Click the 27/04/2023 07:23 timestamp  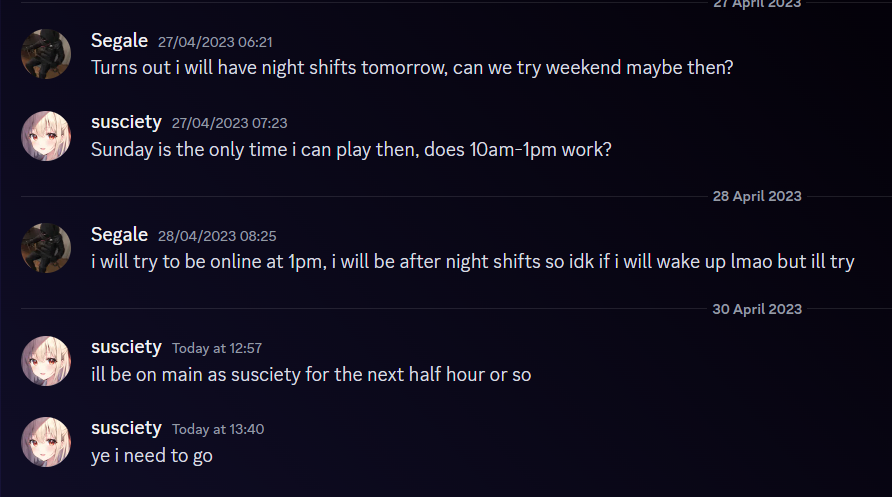click(x=229, y=123)
